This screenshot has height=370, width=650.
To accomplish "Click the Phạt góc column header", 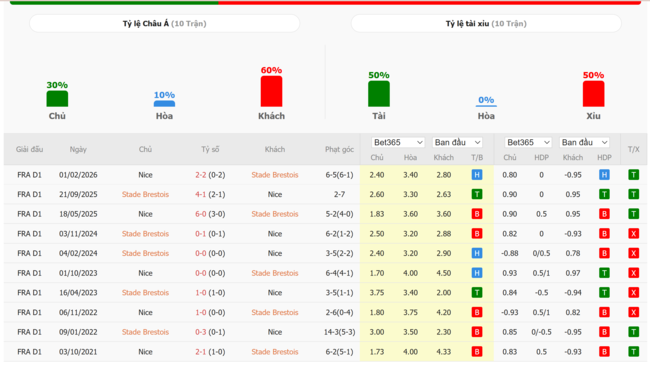I will (x=339, y=150).
